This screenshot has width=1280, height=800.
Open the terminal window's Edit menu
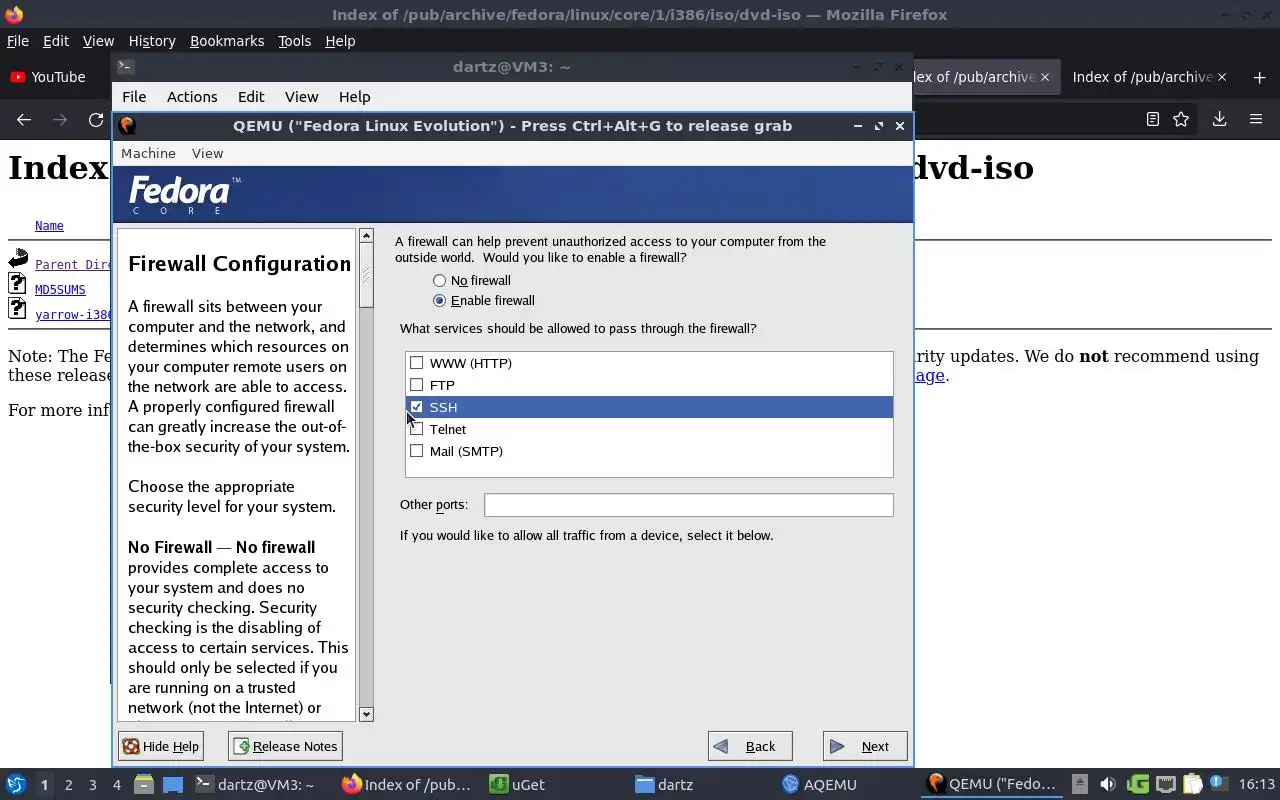[251, 97]
